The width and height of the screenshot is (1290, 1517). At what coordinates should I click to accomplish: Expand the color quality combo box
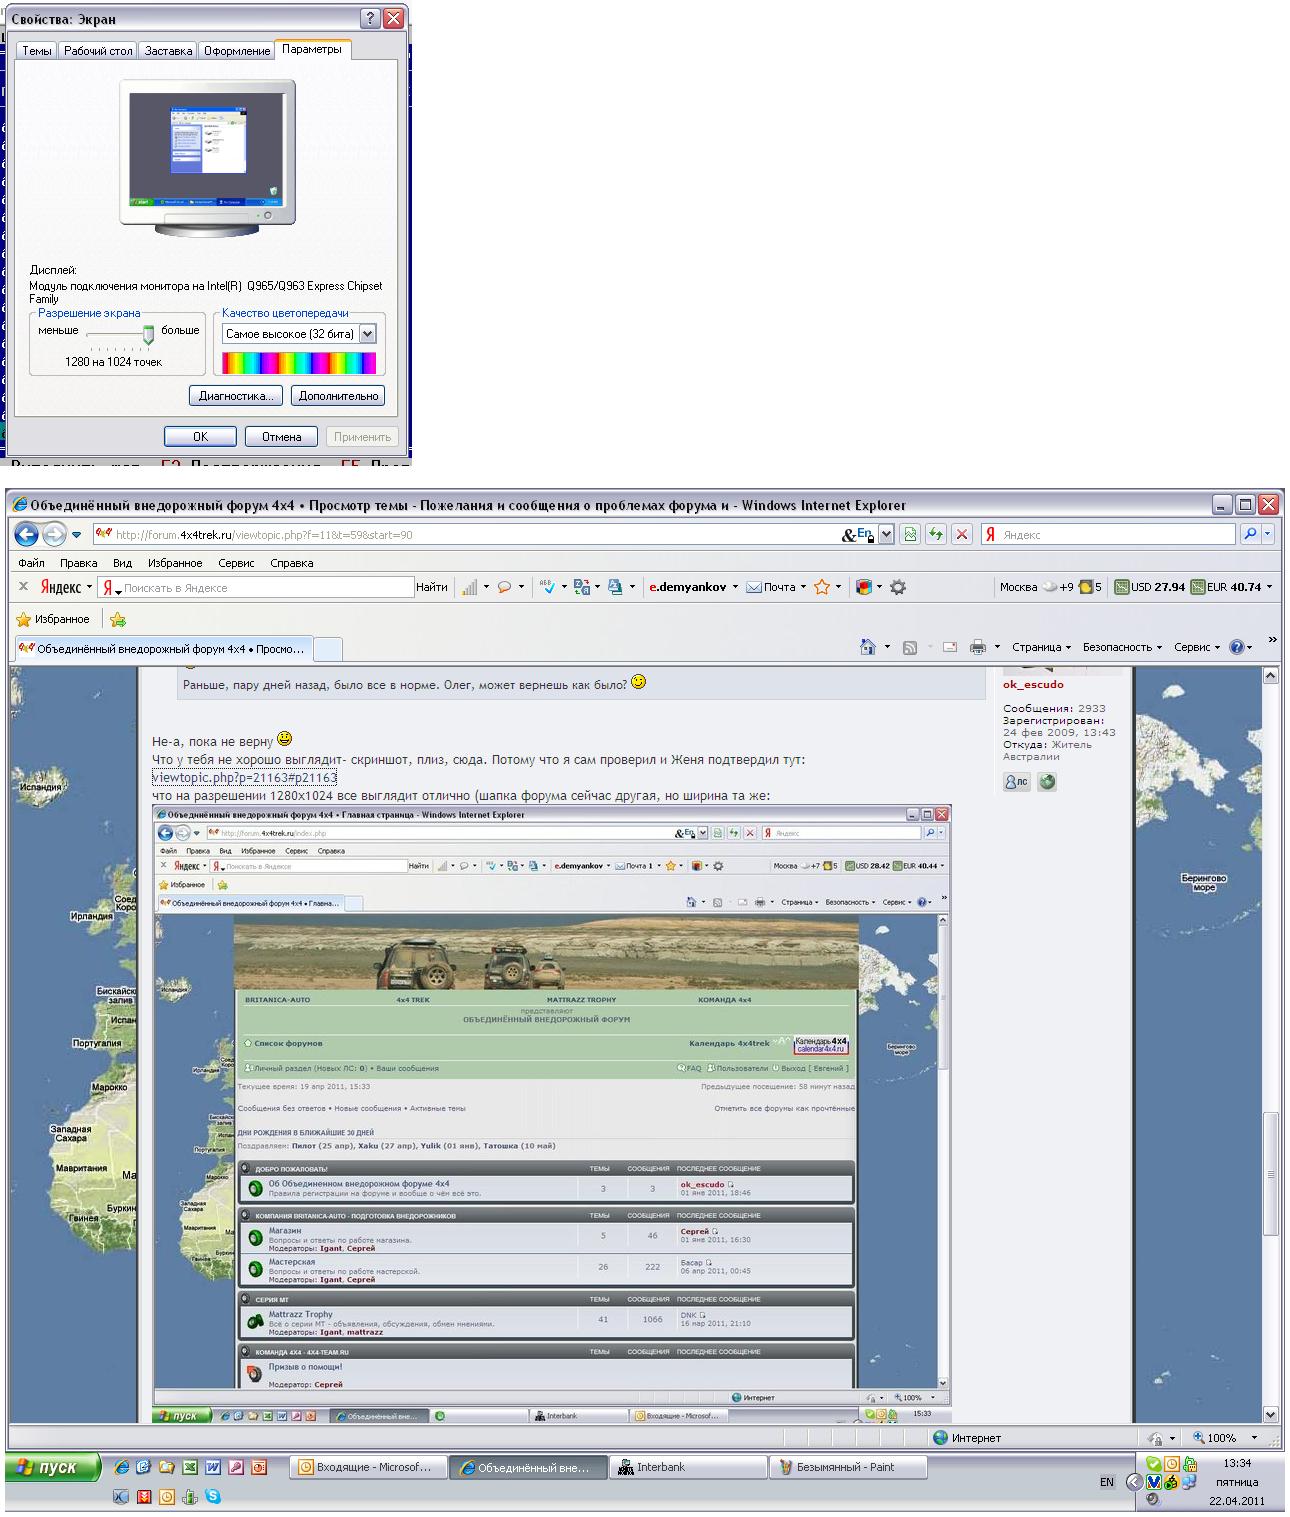pyautogui.click(x=367, y=334)
